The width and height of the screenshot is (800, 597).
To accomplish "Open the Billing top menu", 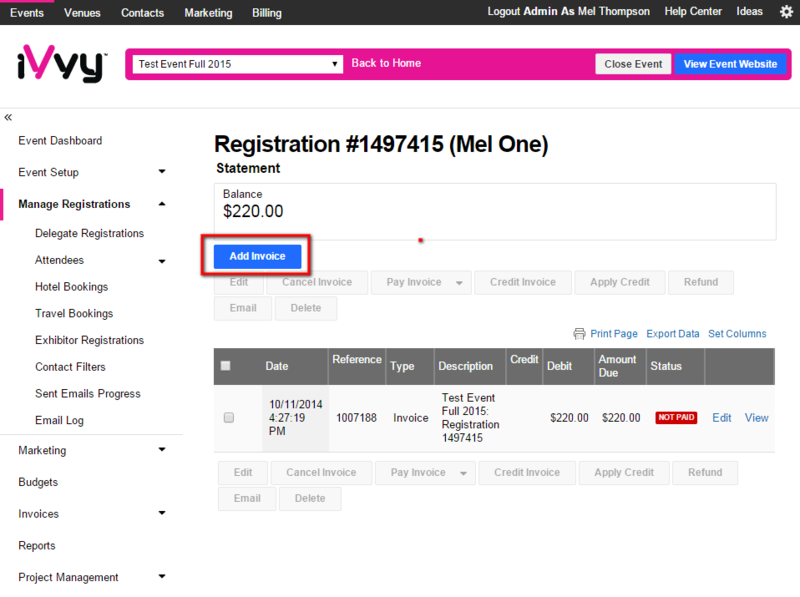I will tap(267, 13).
